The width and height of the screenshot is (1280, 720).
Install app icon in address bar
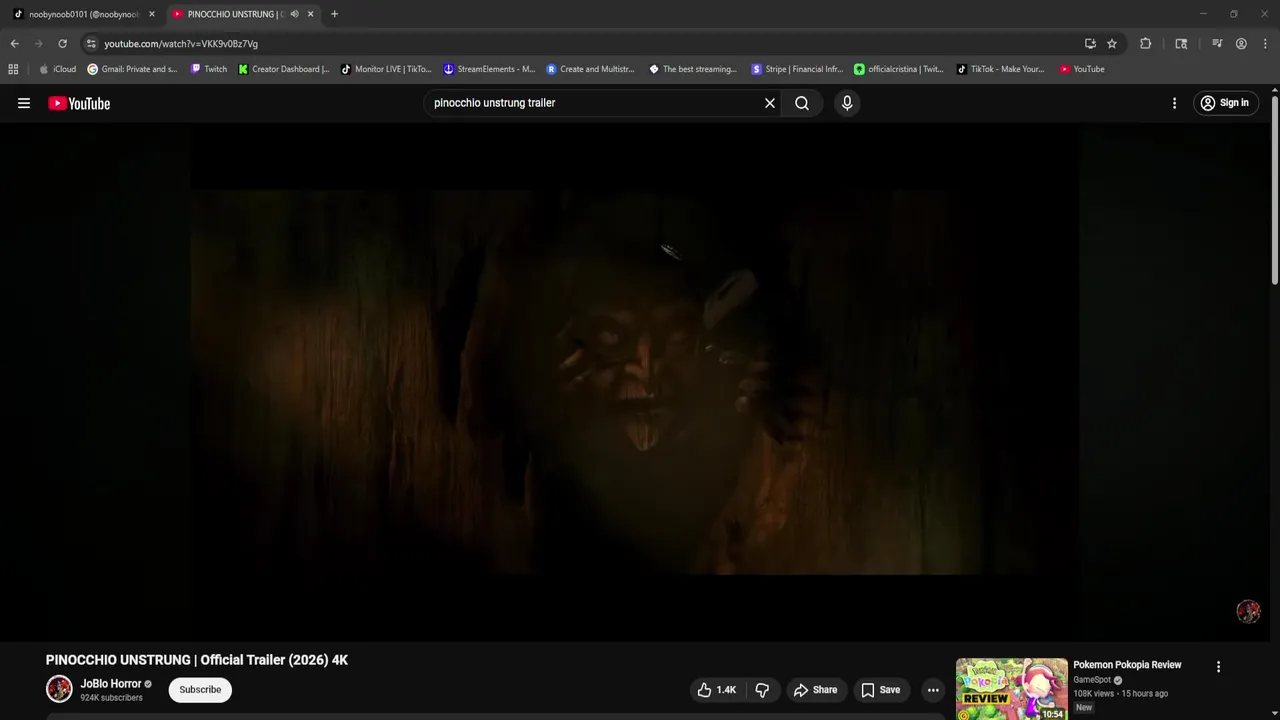1090,44
